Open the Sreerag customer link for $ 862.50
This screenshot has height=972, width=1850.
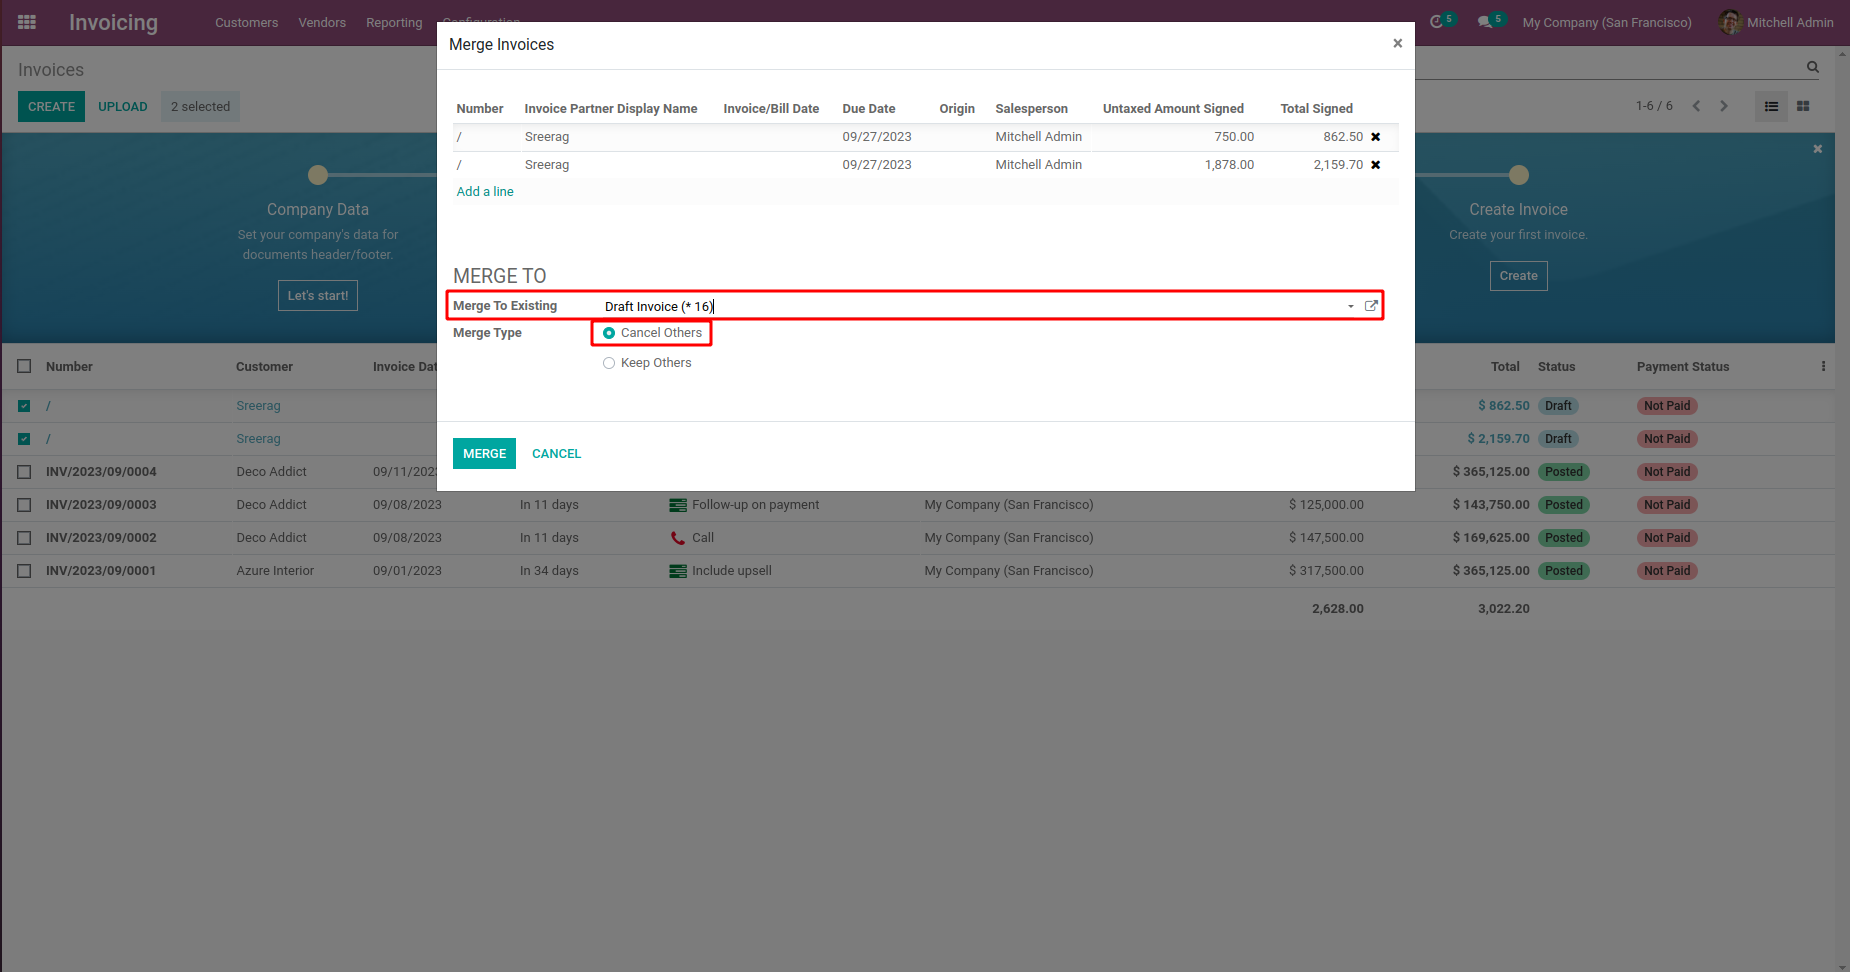(x=258, y=406)
